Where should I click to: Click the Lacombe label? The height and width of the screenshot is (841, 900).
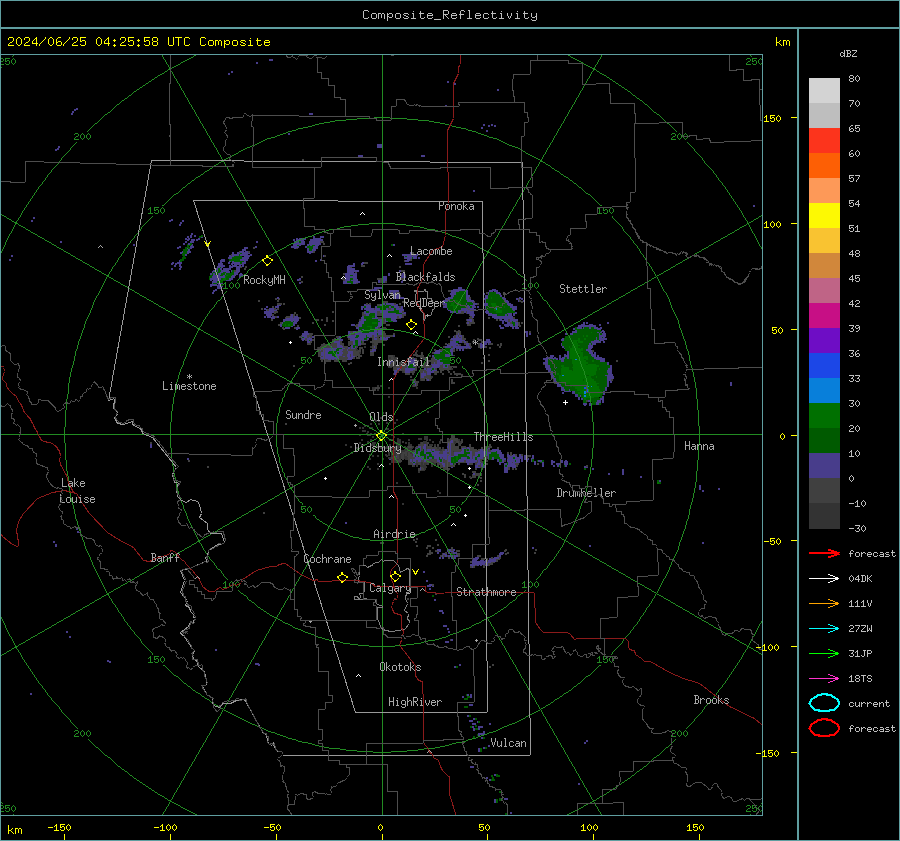click(x=431, y=251)
